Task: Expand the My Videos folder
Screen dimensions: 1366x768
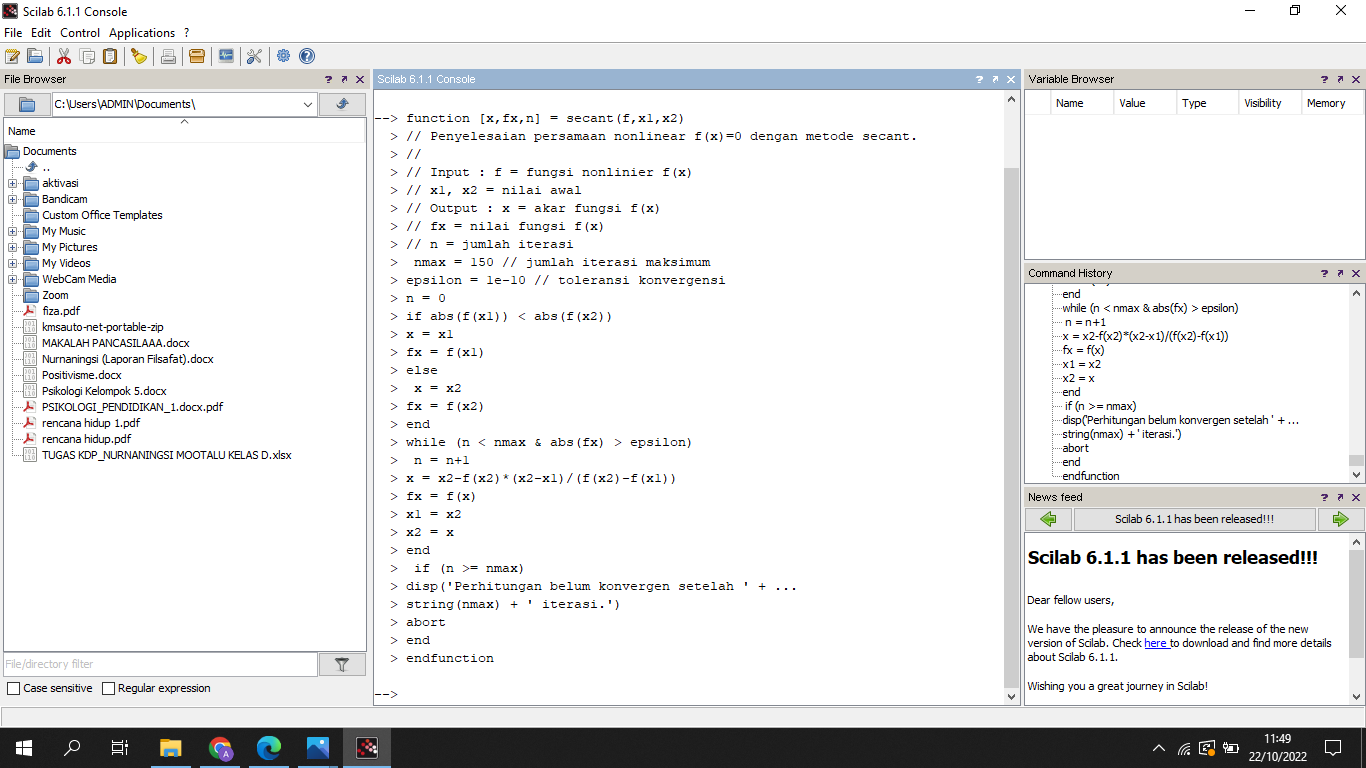Action: coord(12,263)
